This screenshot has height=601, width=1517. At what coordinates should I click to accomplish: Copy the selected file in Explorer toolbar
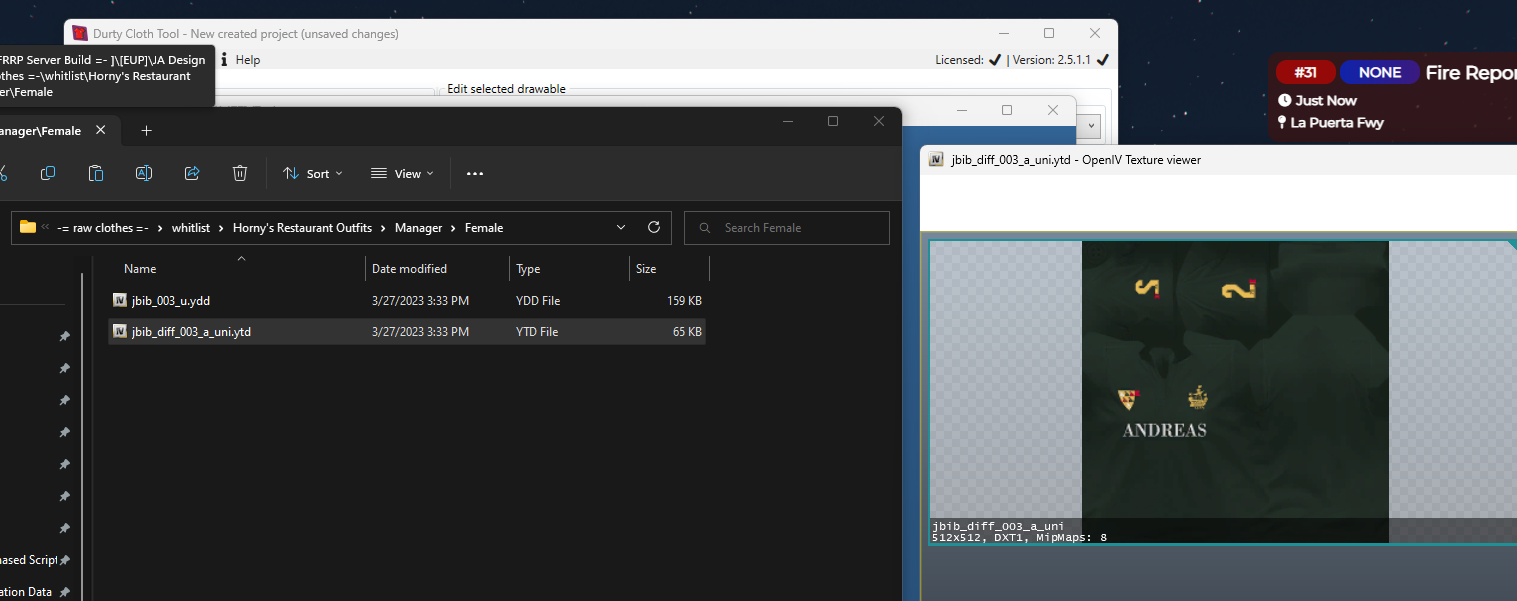tap(48, 173)
